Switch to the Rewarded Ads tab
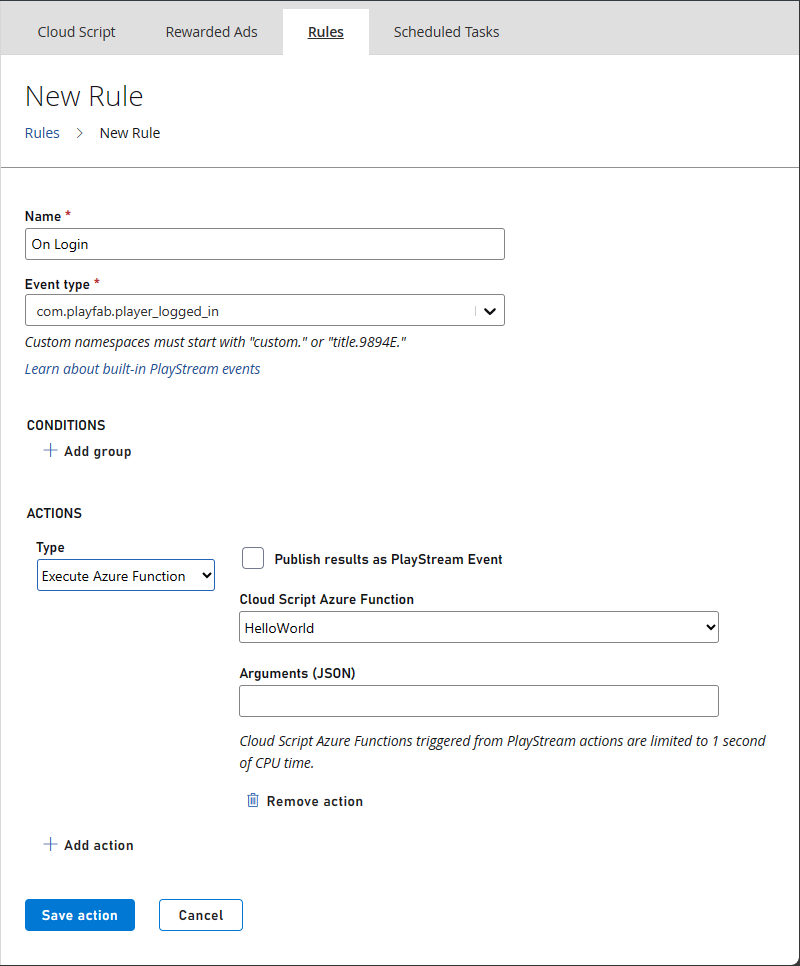 pyautogui.click(x=211, y=31)
